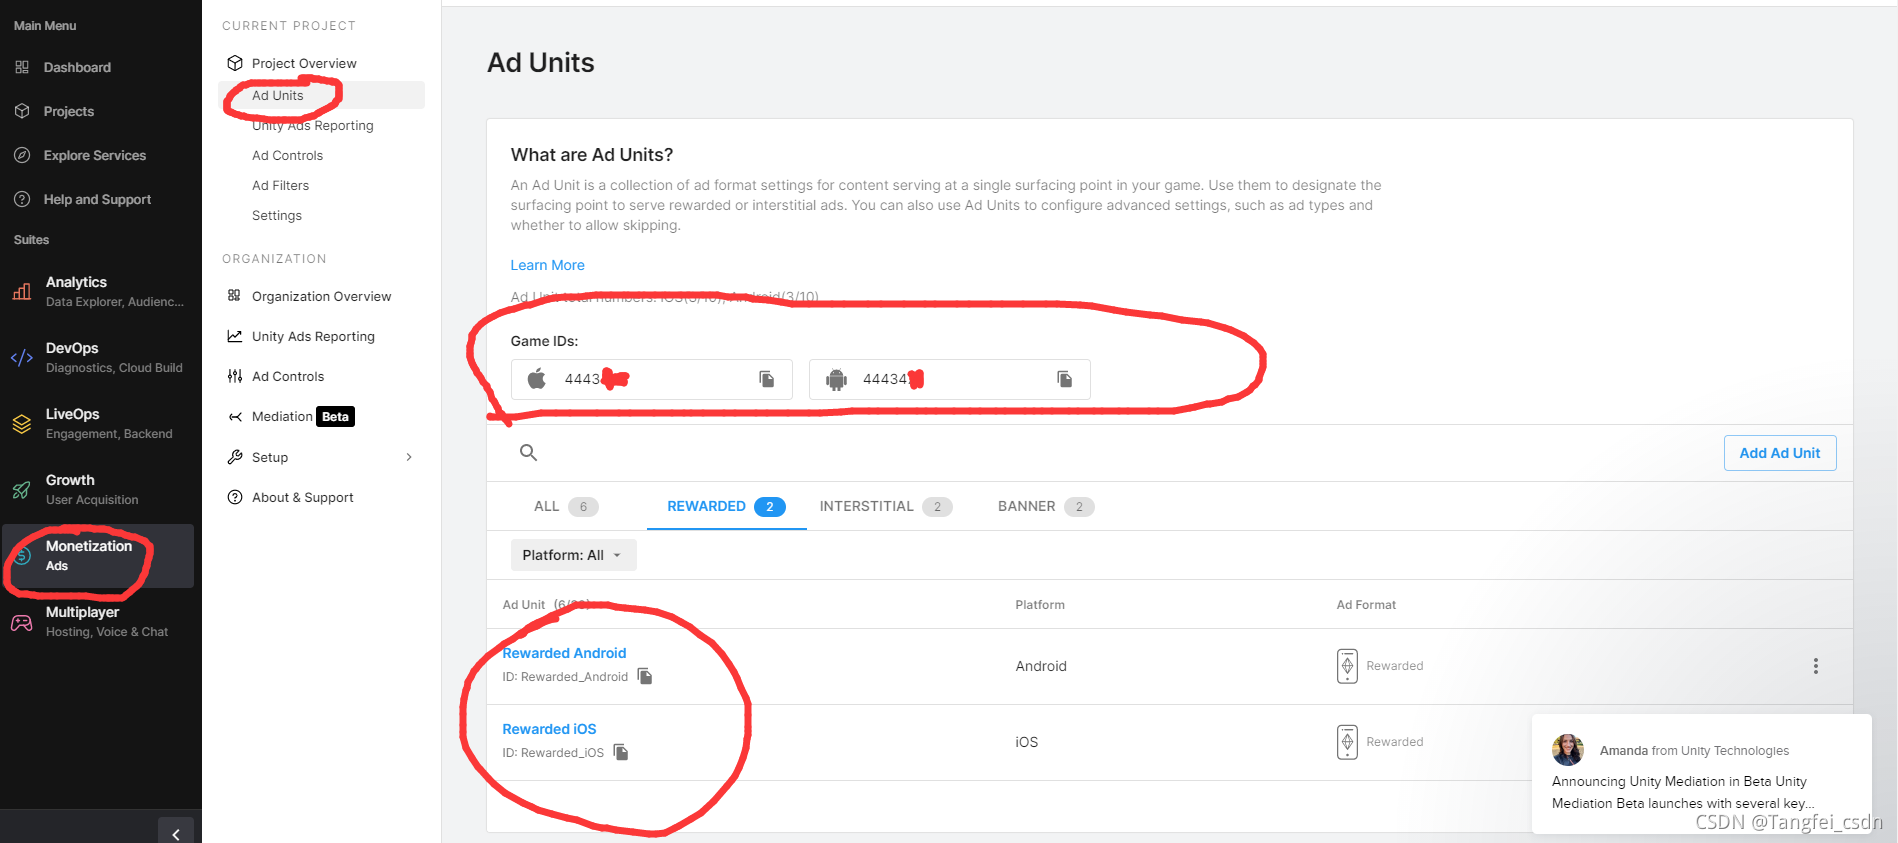Collapse the main sidebar with arrow button
The height and width of the screenshot is (843, 1898).
coord(176,833)
